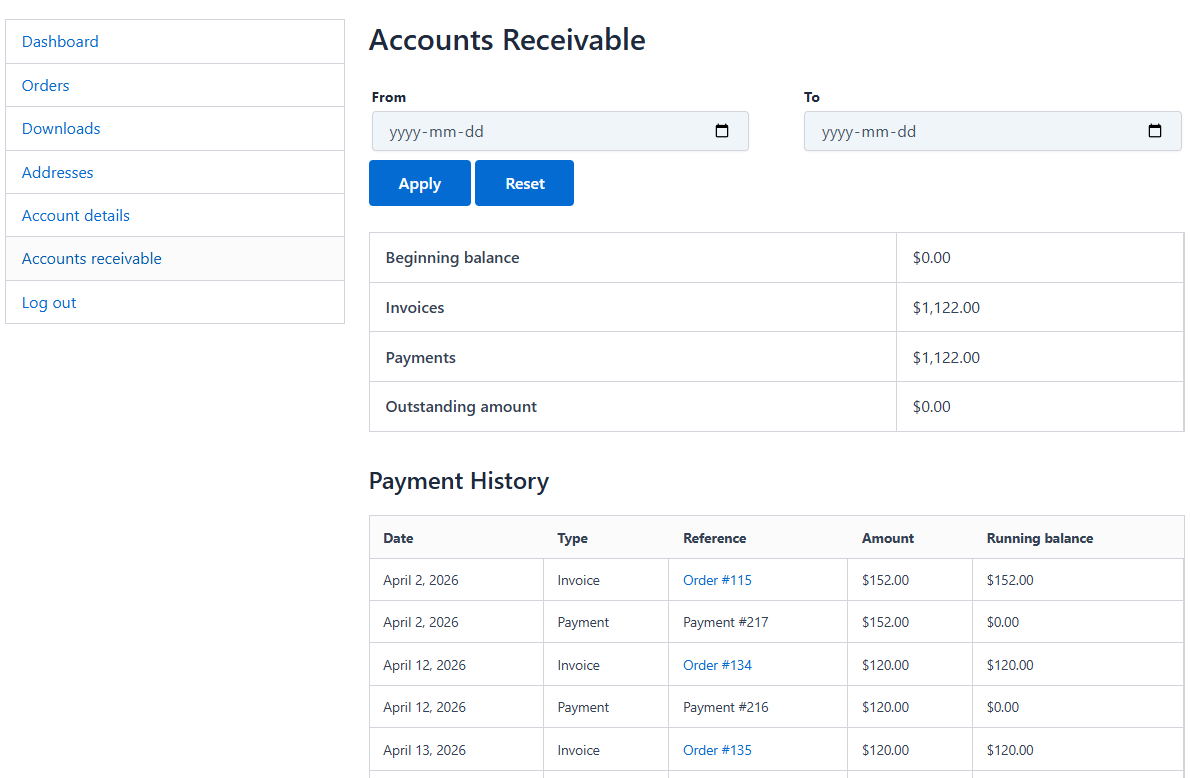The image size is (1190, 778).
Task: Open Order #115 link
Action: point(717,580)
